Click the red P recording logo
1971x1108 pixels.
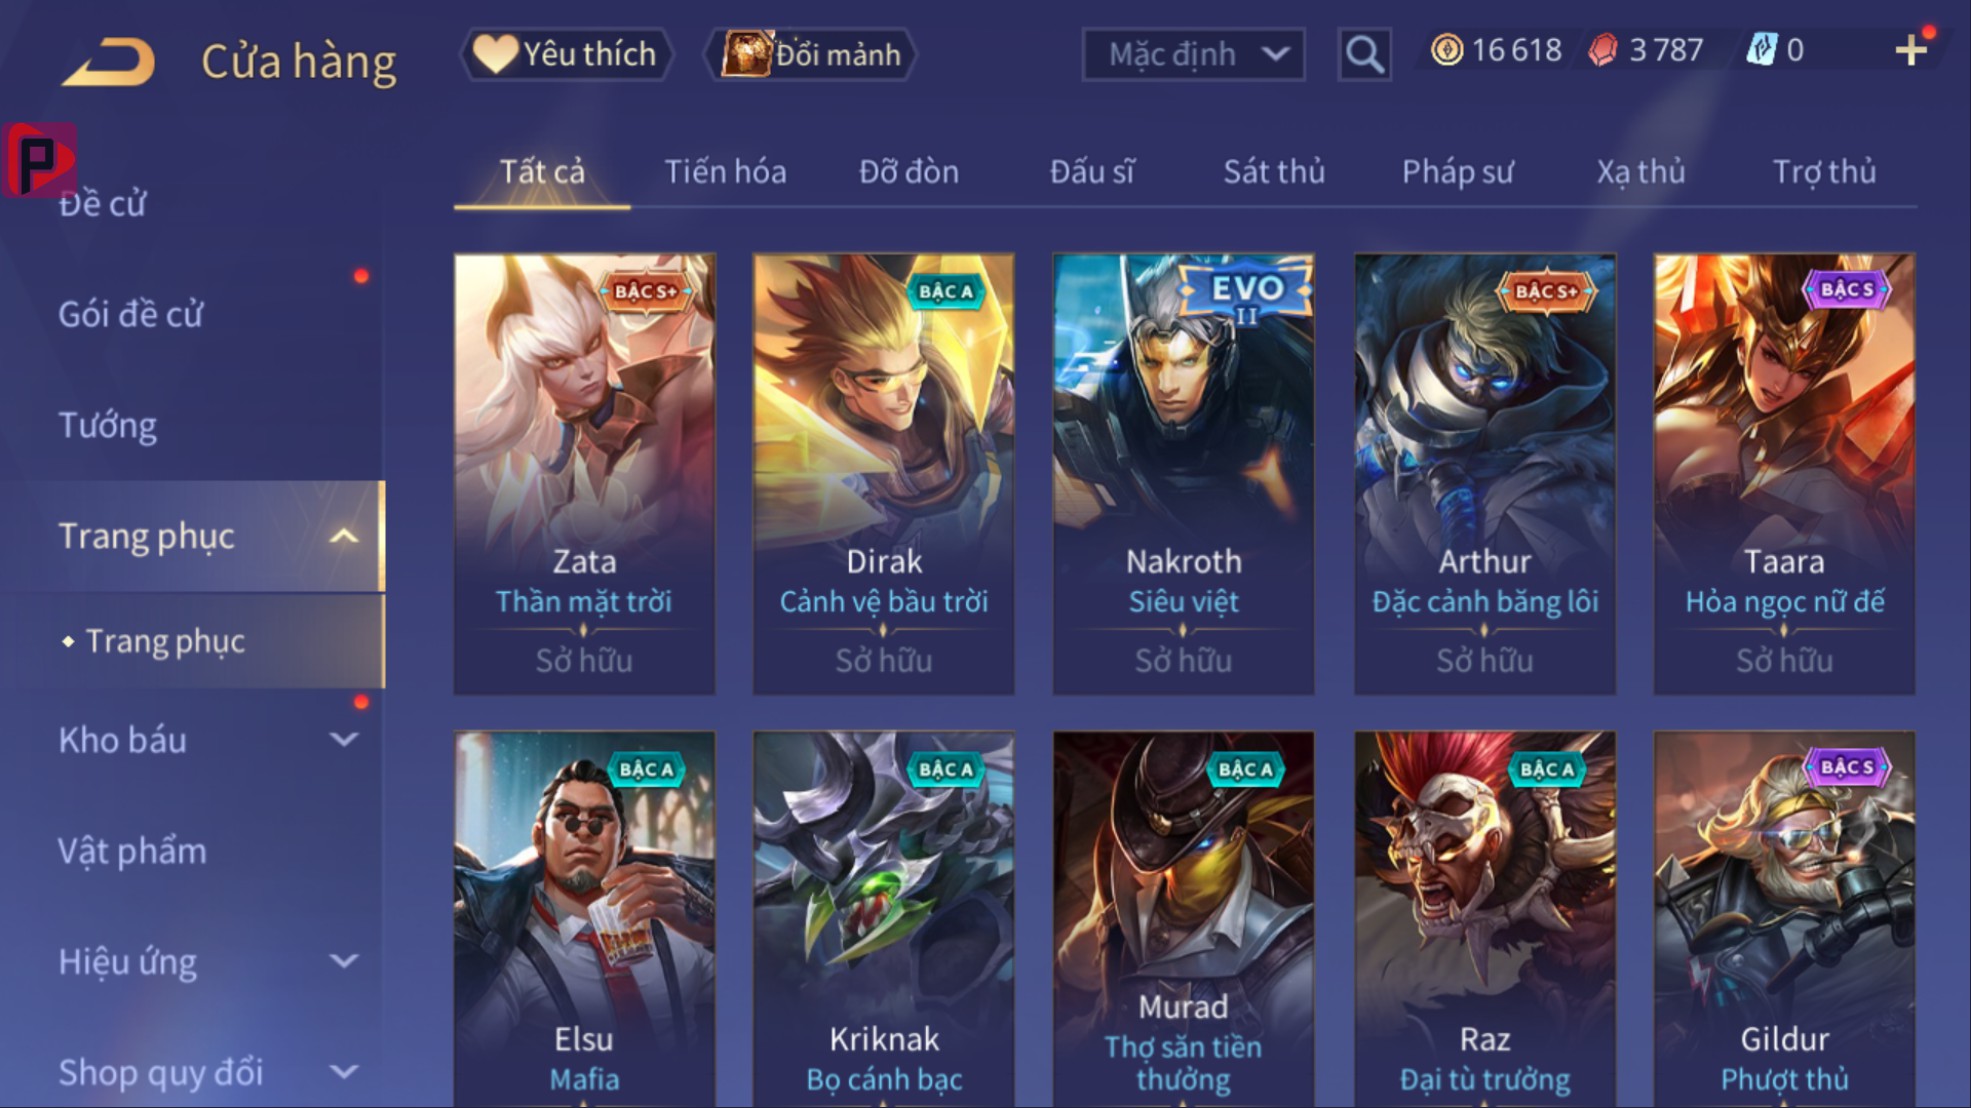click(x=40, y=160)
